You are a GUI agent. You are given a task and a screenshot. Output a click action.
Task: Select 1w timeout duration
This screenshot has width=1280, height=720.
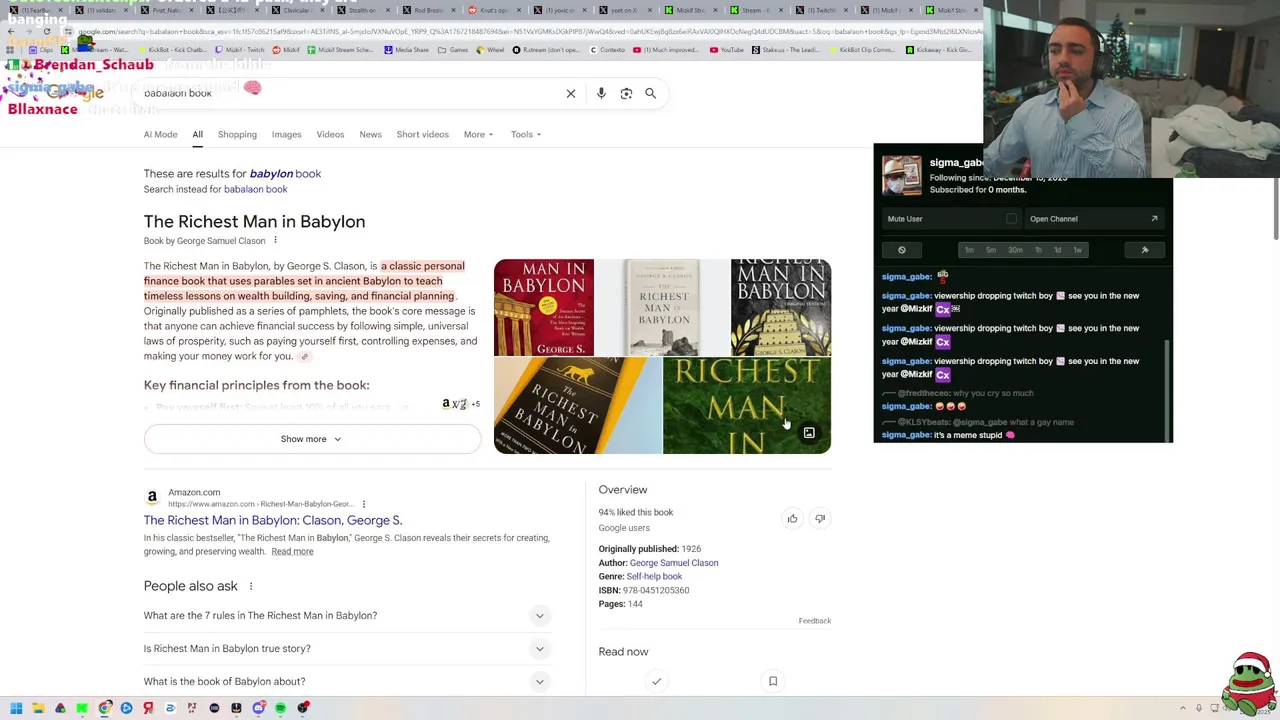pos(1077,250)
